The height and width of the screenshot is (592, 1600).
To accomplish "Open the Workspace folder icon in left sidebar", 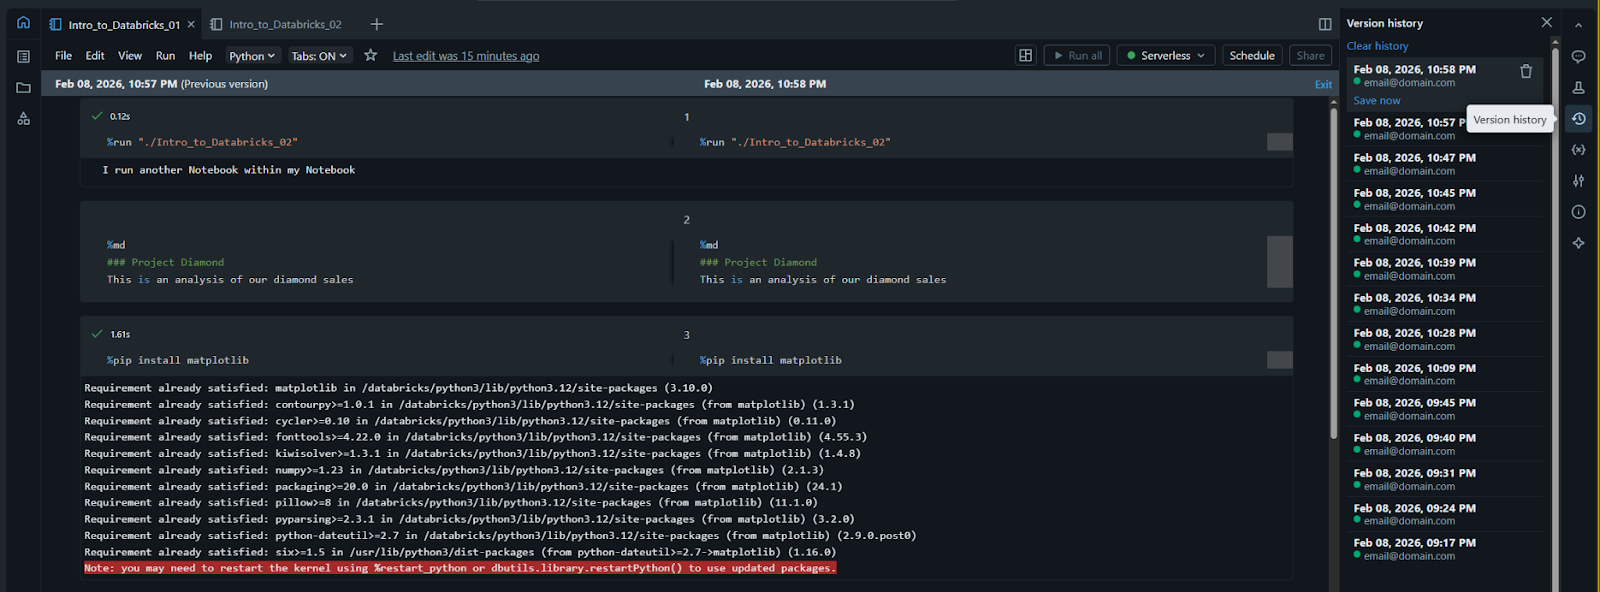I will (23, 88).
